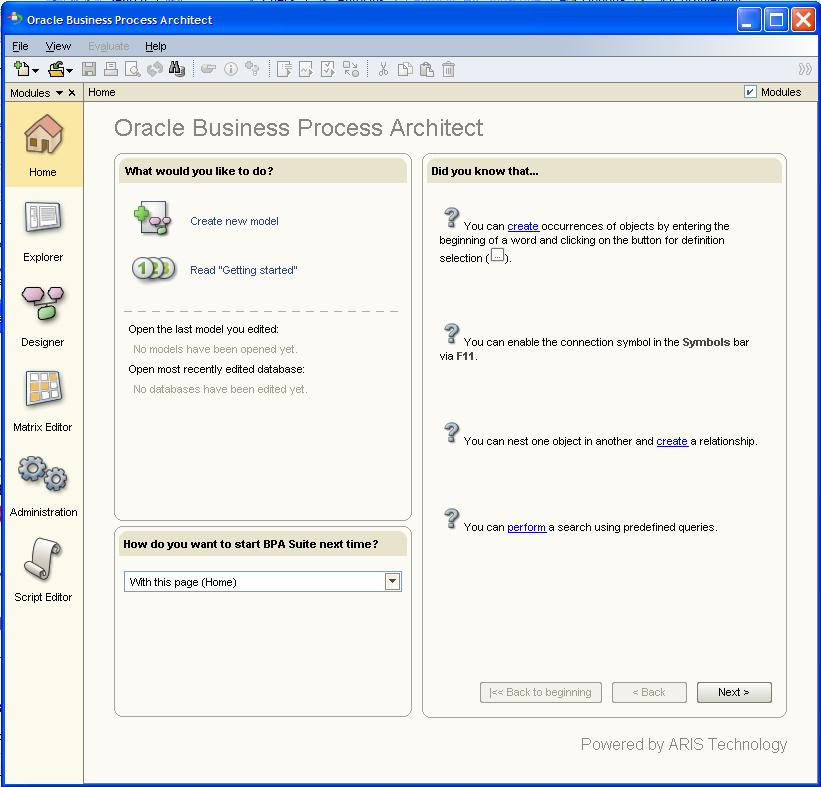Expand the Modules panel dropdown arrow
The height and width of the screenshot is (787, 821).
pyautogui.click(x=59, y=93)
